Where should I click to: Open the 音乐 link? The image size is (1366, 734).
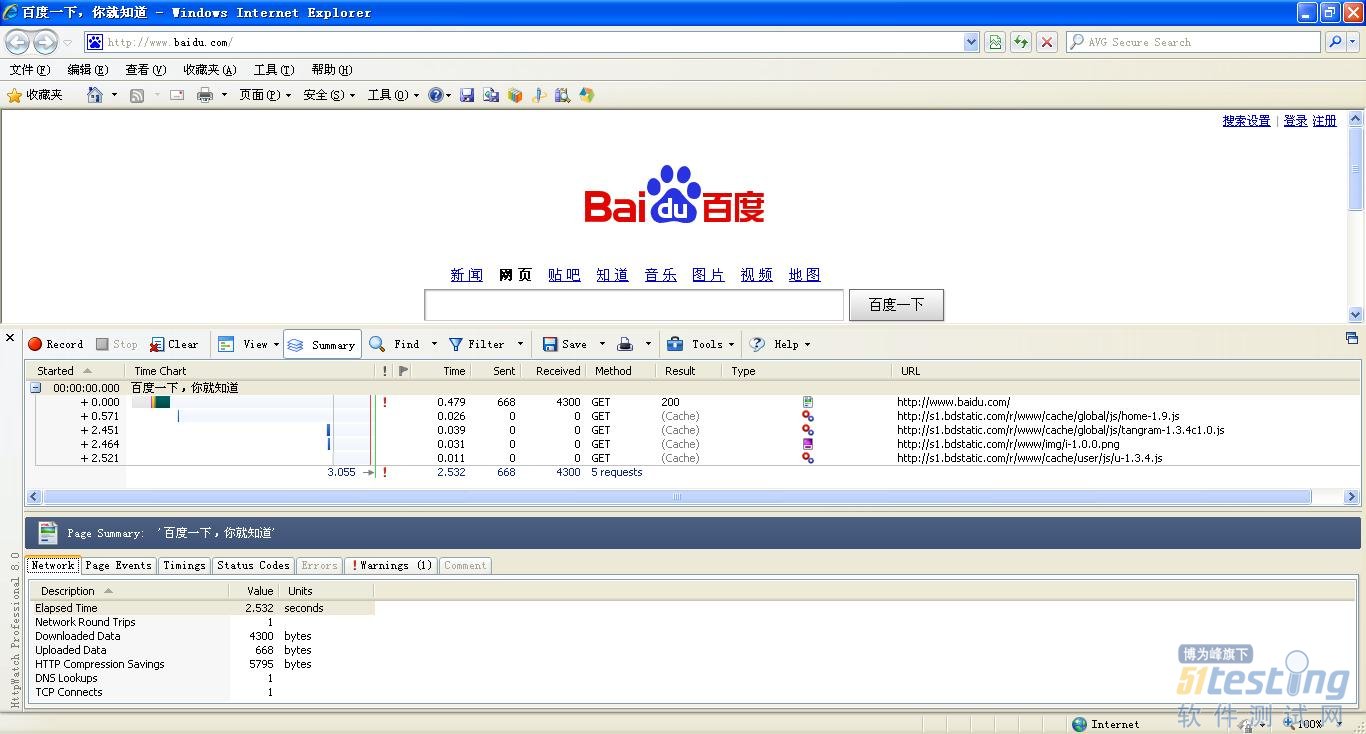tap(660, 275)
